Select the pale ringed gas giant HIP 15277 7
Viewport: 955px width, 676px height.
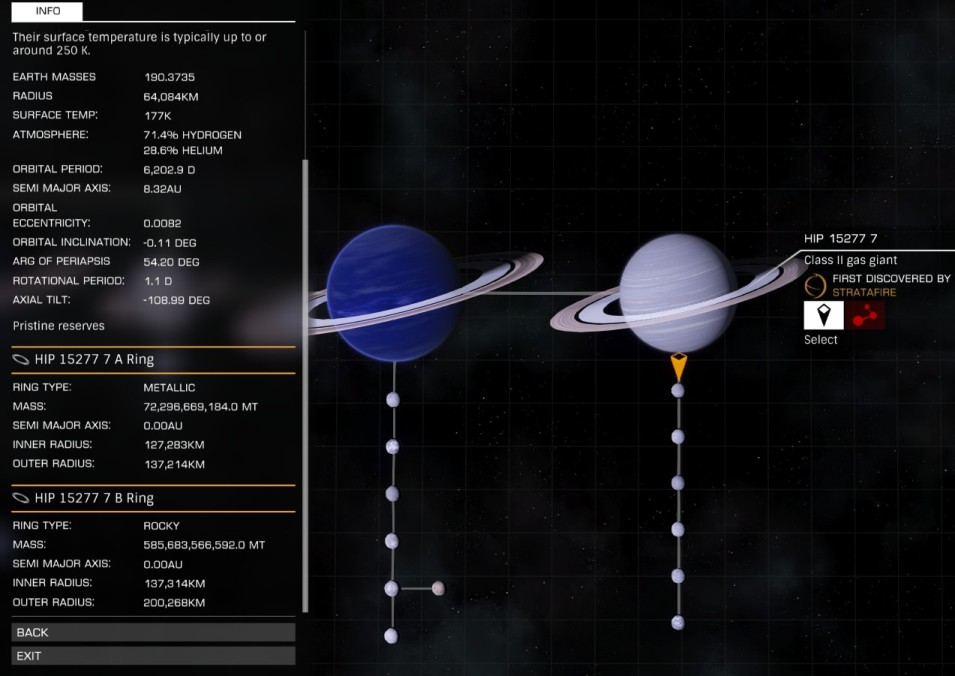point(678,293)
